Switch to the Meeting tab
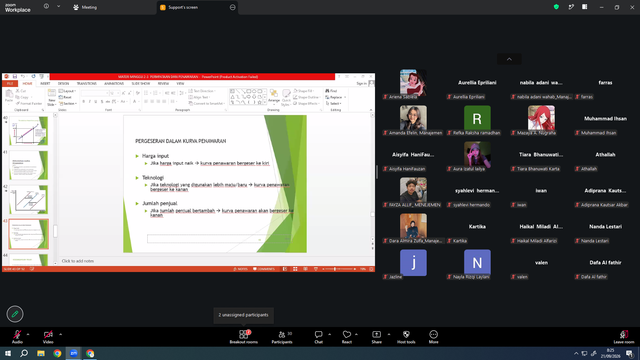 coord(85,7)
